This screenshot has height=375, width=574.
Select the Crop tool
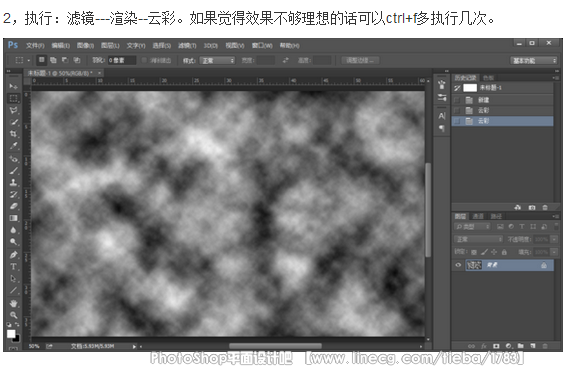click(x=13, y=134)
